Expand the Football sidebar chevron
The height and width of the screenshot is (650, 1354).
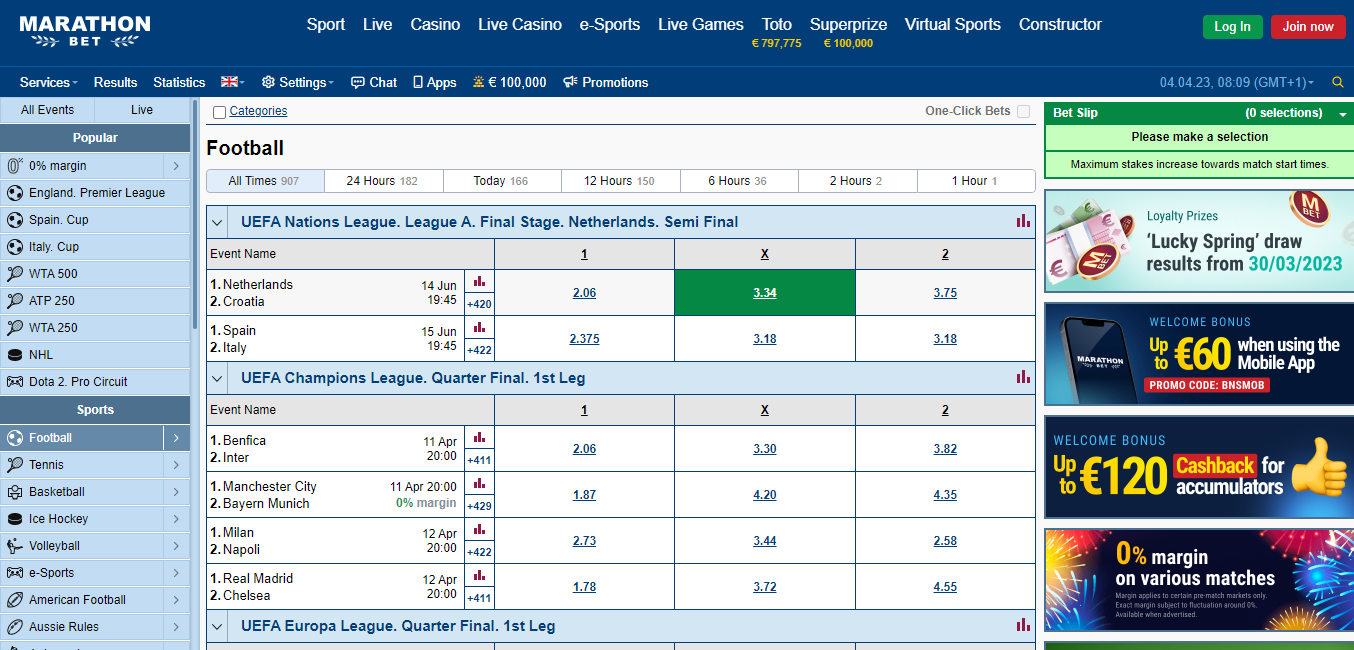(x=176, y=438)
